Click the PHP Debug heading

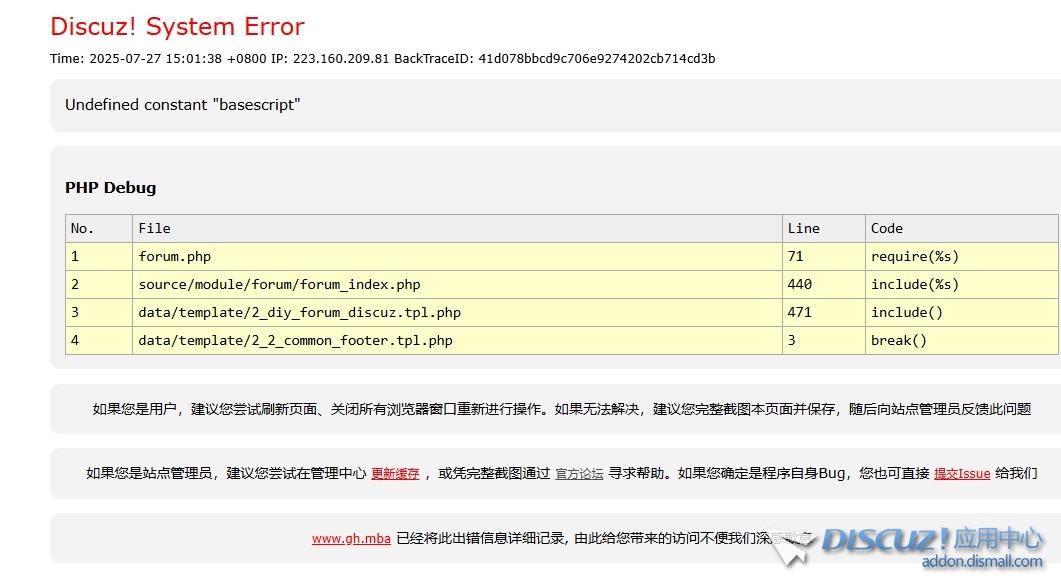tap(110, 188)
